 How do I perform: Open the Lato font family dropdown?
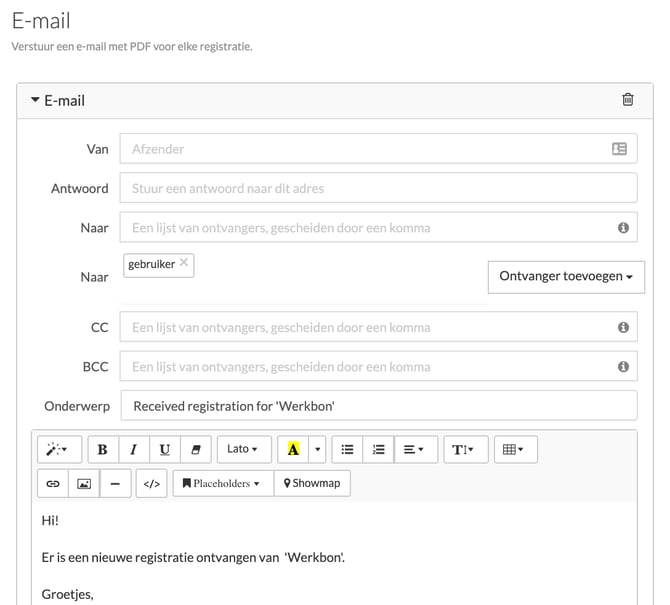(x=244, y=449)
